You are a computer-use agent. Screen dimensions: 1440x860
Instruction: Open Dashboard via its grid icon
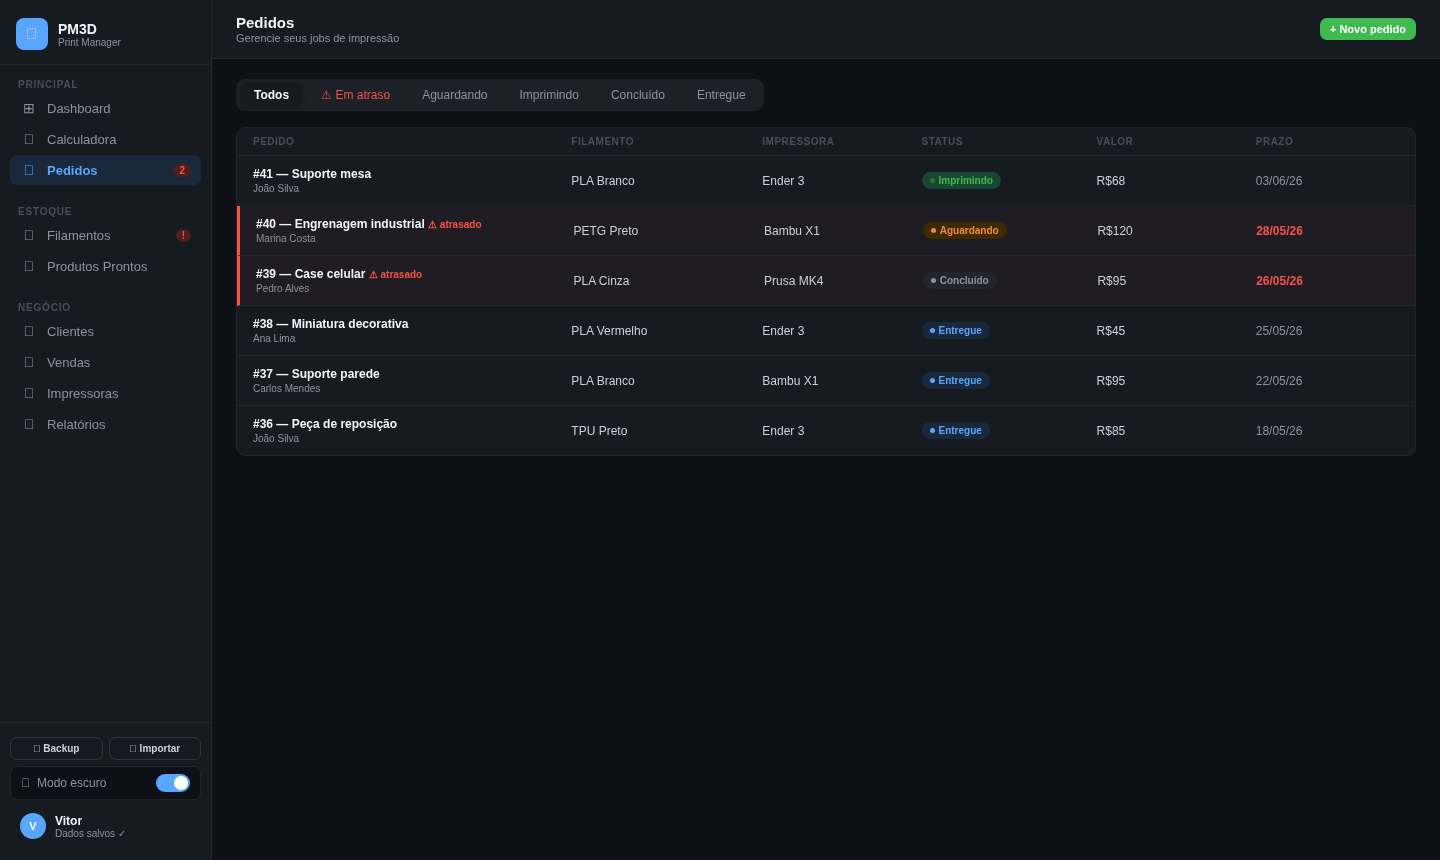(29, 108)
